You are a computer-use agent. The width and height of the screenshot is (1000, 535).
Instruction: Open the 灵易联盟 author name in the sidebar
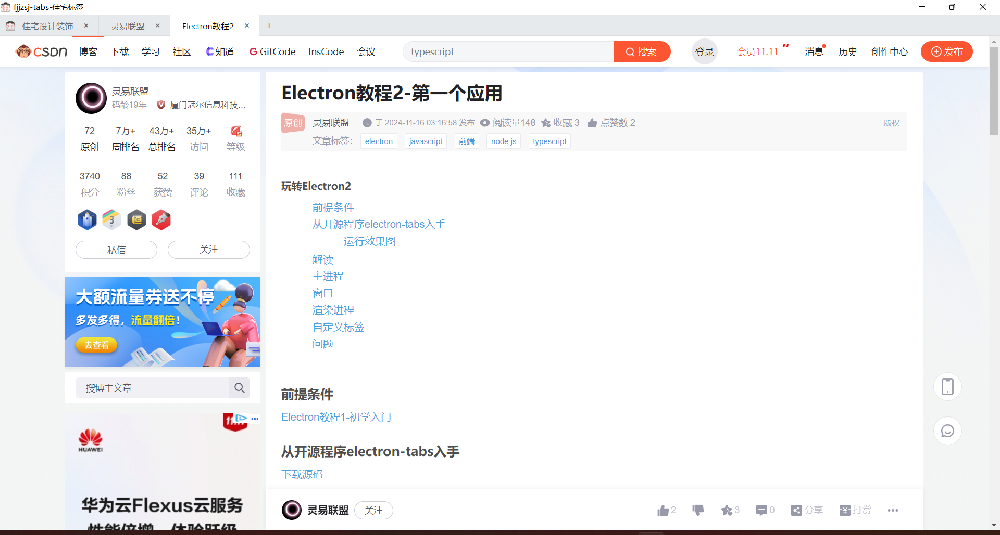click(x=130, y=91)
